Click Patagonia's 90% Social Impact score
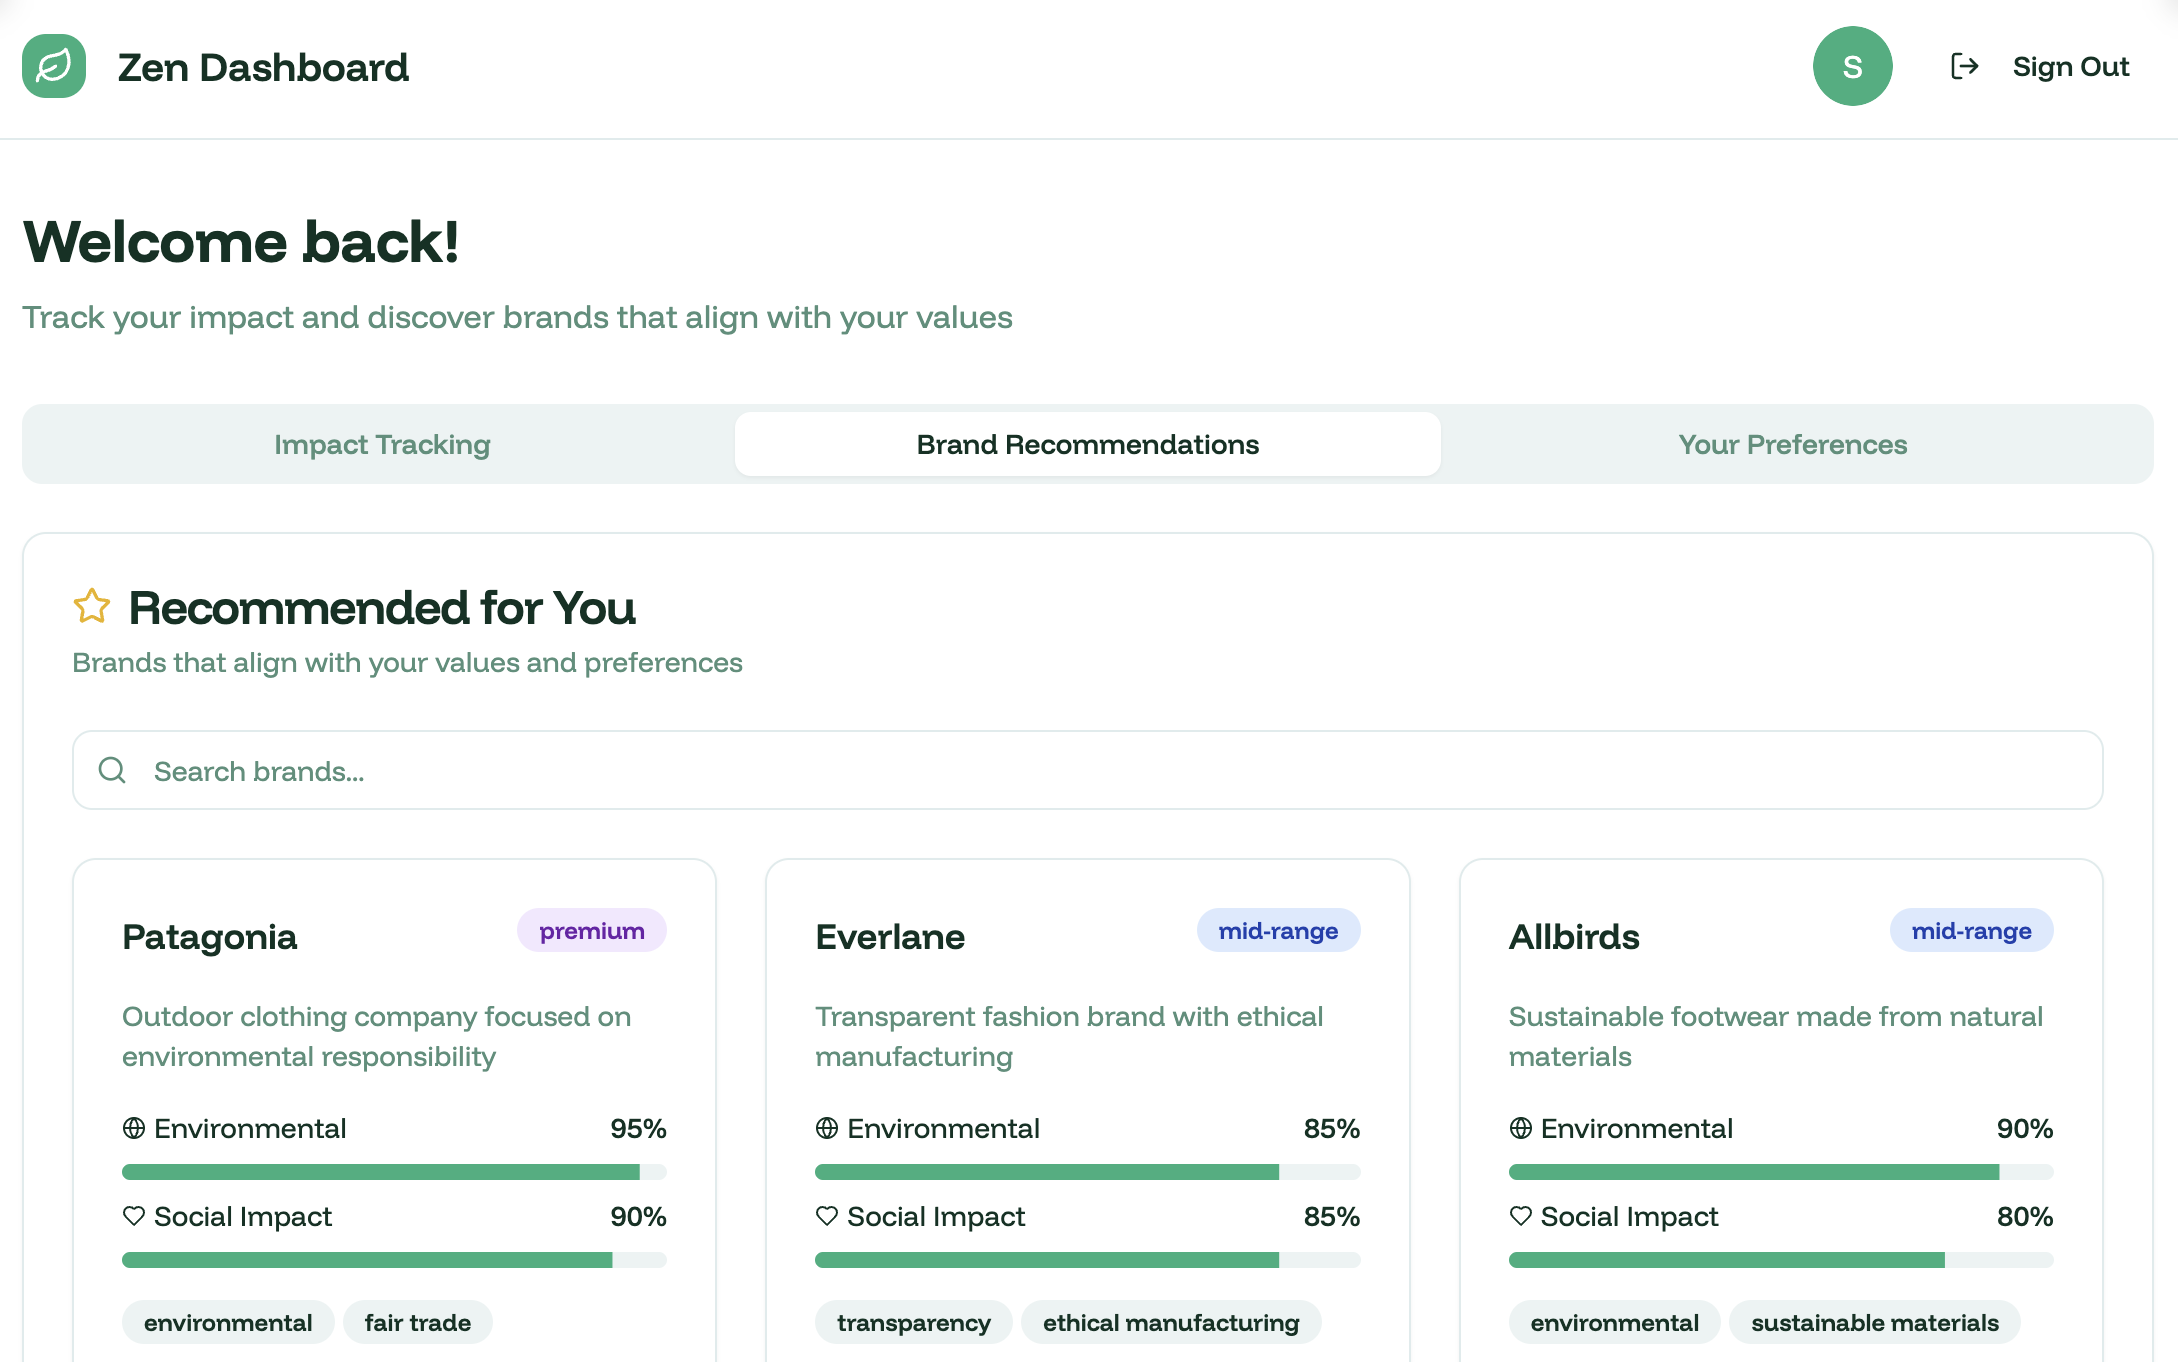The height and width of the screenshot is (1362, 2178). pyautogui.click(x=638, y=1216)
